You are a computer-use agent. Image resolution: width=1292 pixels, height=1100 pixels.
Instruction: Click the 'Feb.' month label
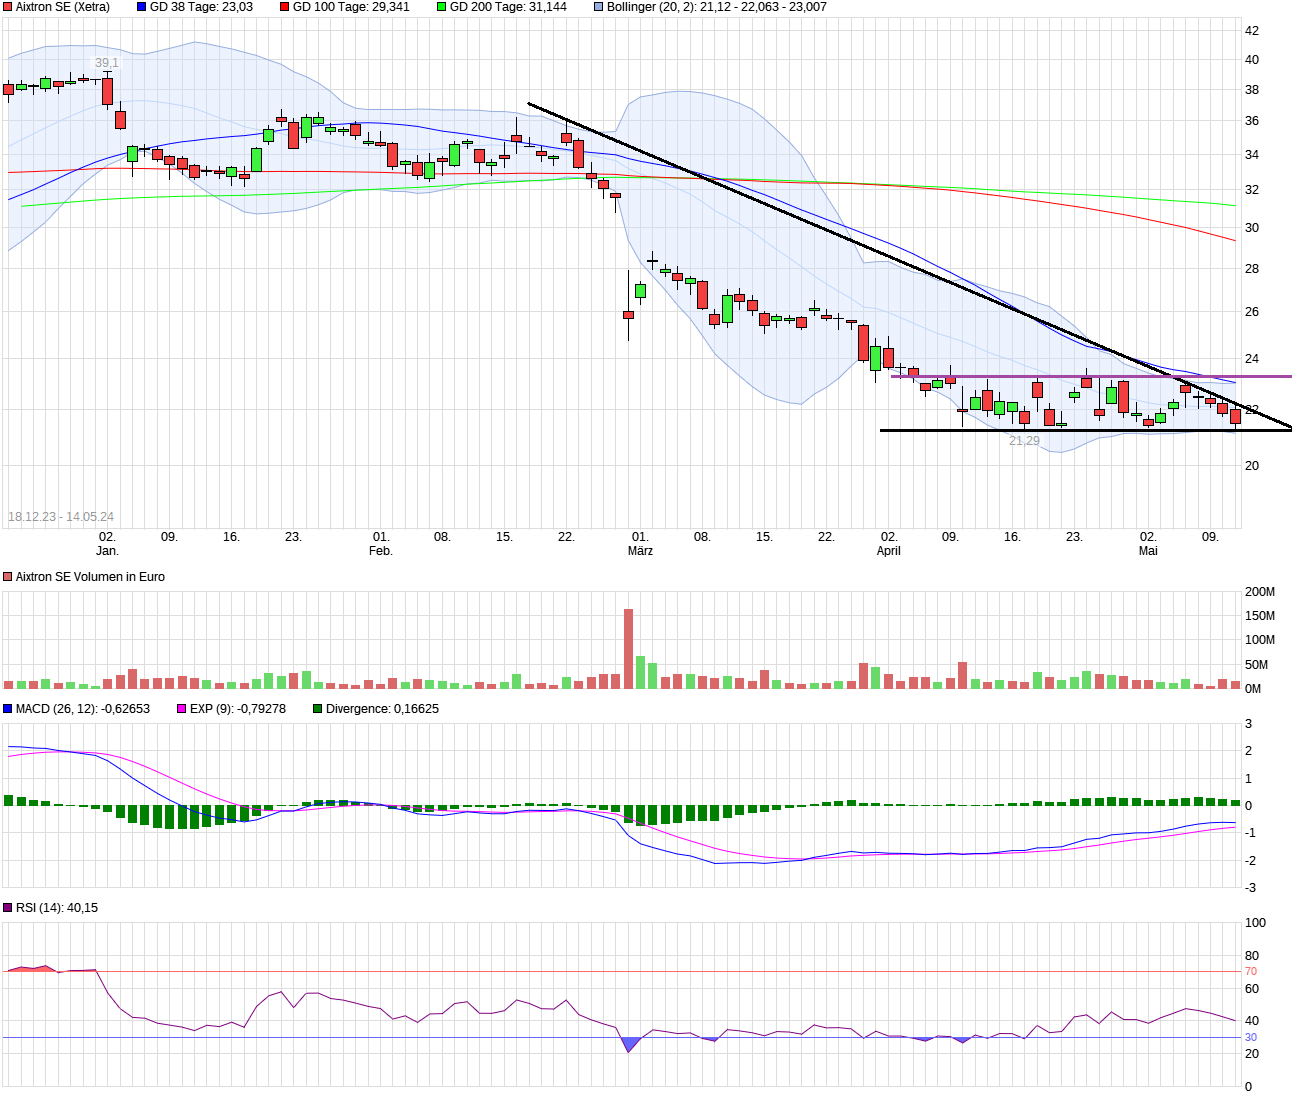pyautogui.click(x=381, y=551)
